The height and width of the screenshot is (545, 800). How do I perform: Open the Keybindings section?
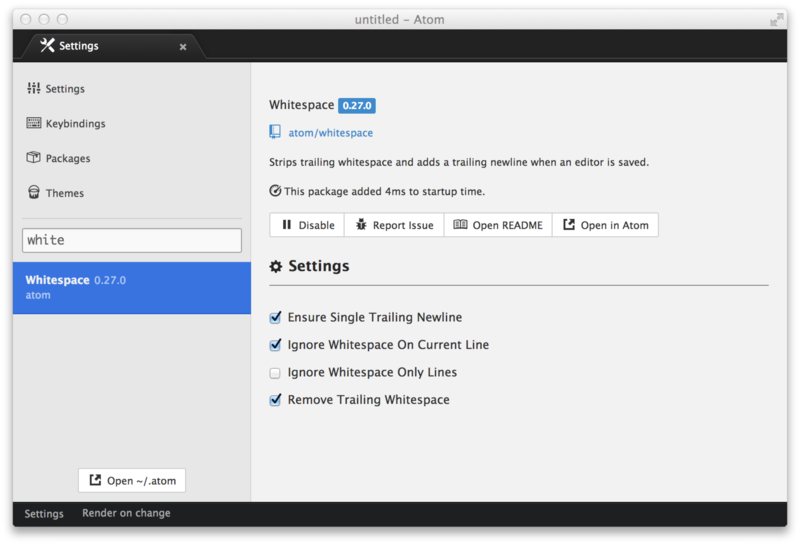pos(75,124)
